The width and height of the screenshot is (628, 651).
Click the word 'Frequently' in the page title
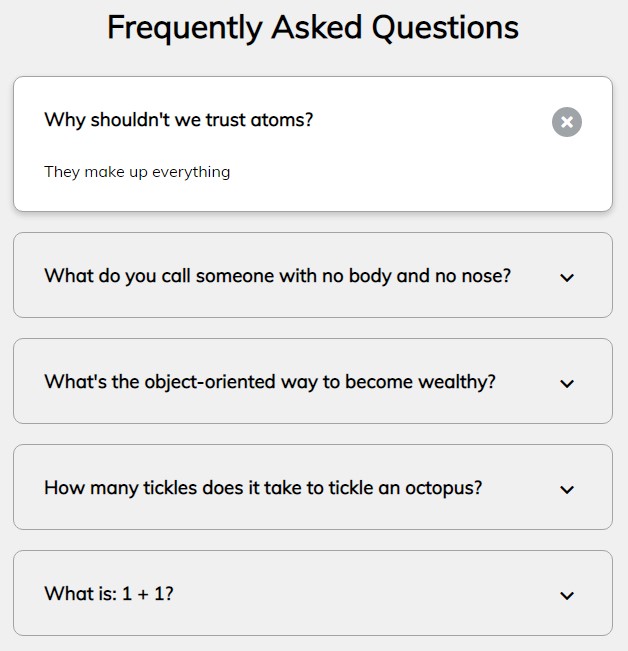[x=185, y=29]
